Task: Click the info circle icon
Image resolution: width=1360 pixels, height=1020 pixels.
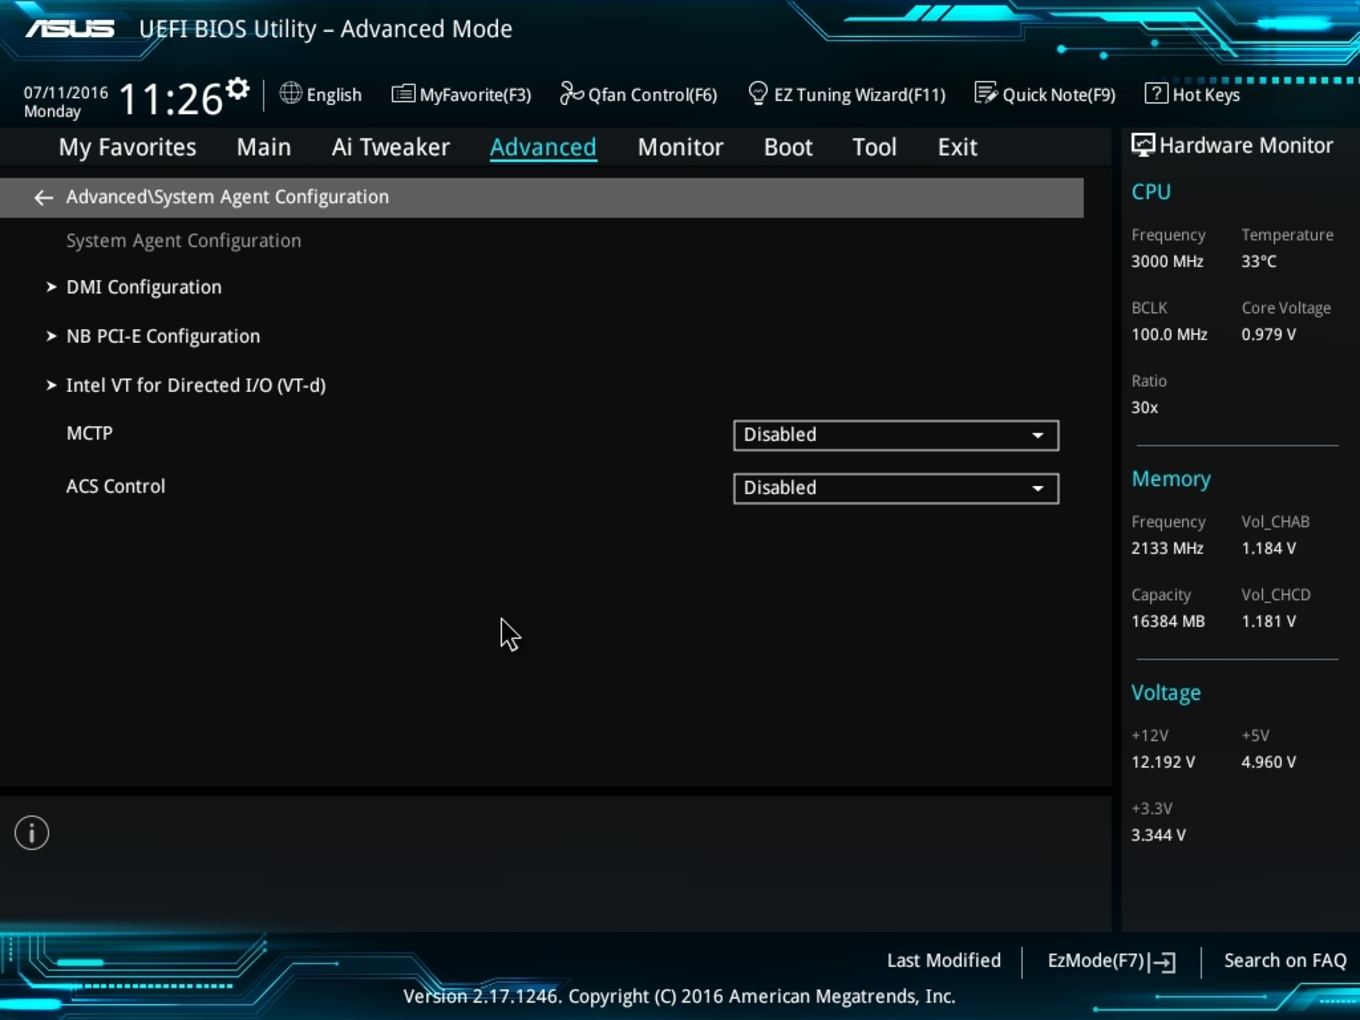Action: point(32,833)
